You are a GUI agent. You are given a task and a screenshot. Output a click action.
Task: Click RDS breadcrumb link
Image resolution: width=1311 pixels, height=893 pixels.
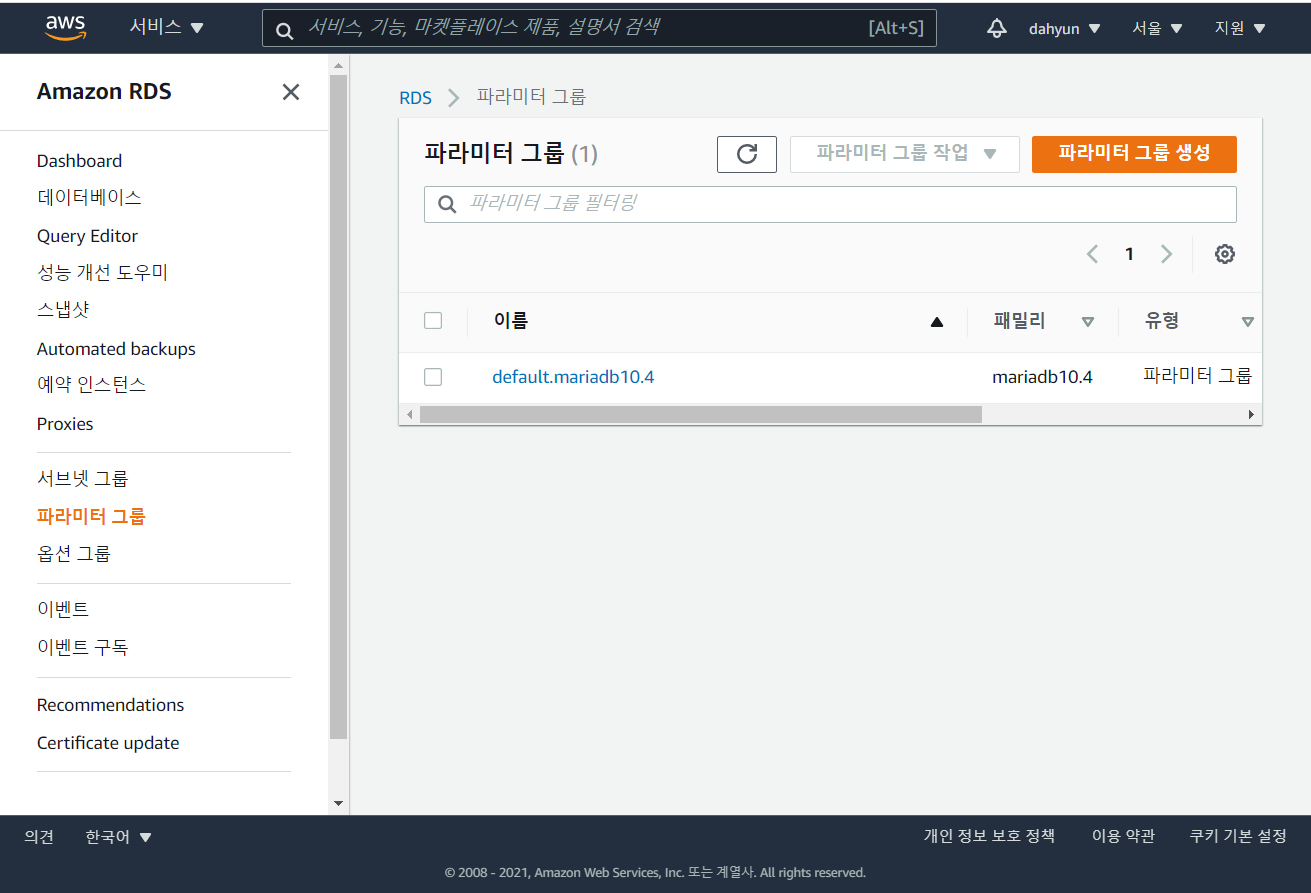pyautogui.click(x=415, y=97)
